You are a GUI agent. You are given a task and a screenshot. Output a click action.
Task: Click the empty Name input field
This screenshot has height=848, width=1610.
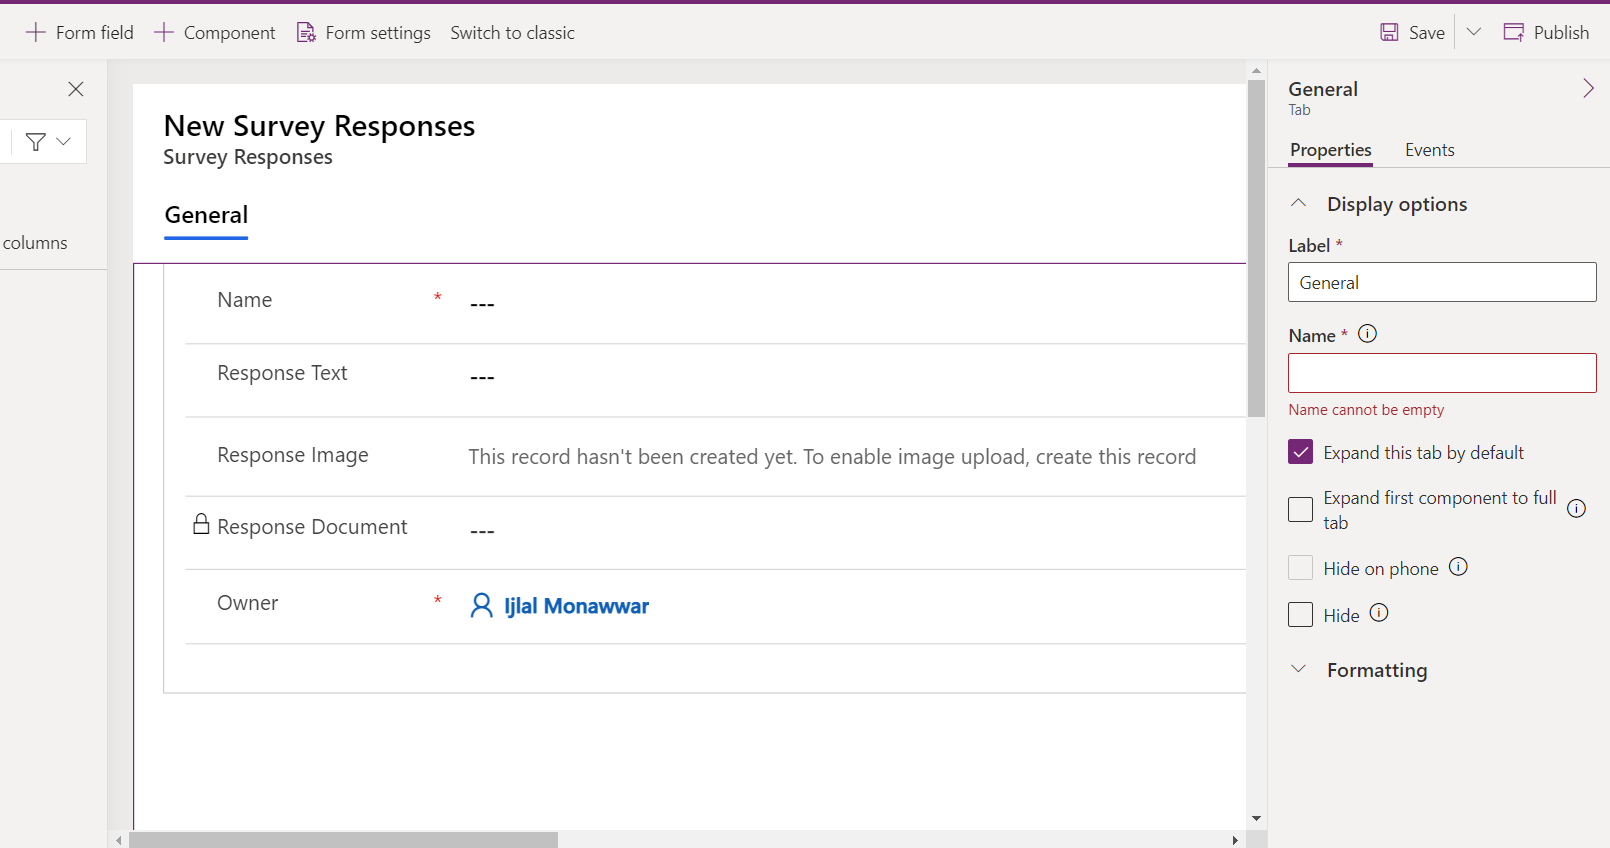[1441, 373]
